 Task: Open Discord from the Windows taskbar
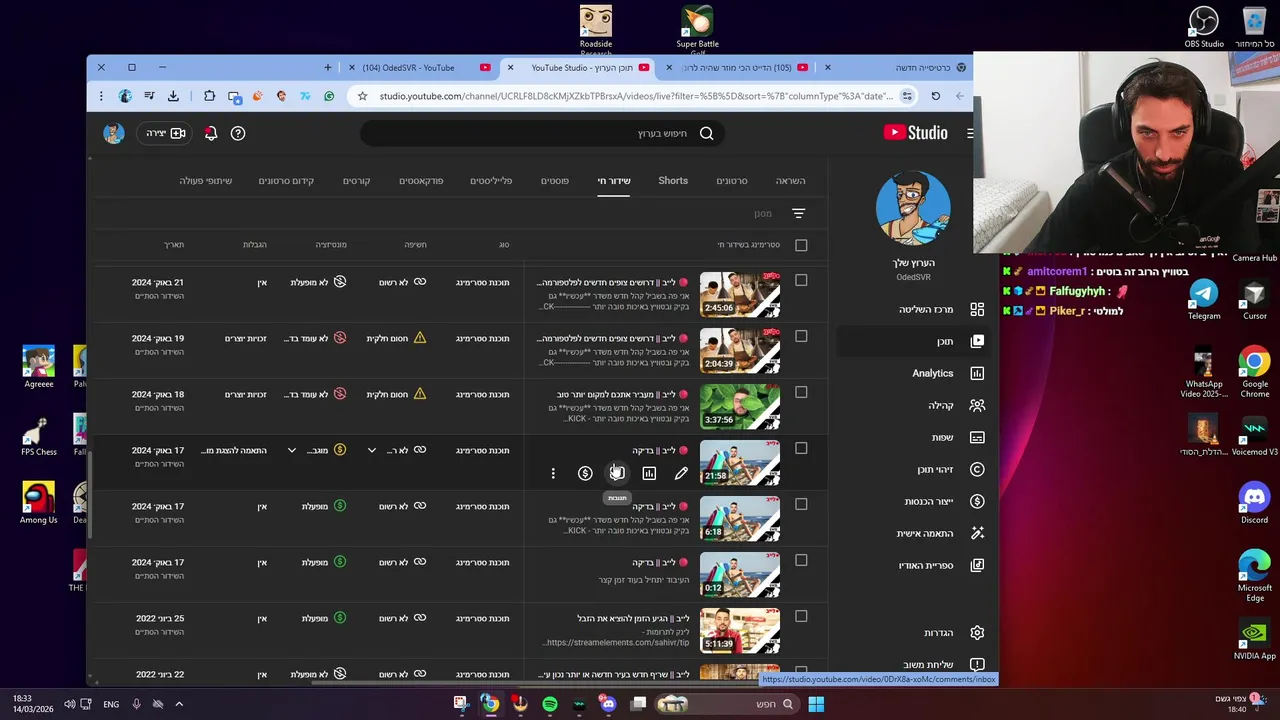pos(608,704)
